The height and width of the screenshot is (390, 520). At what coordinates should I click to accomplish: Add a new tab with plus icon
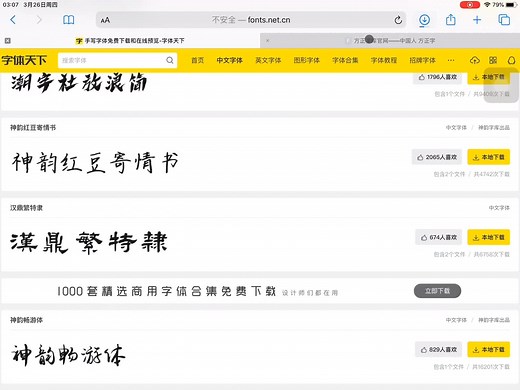[x=477, y=20]
